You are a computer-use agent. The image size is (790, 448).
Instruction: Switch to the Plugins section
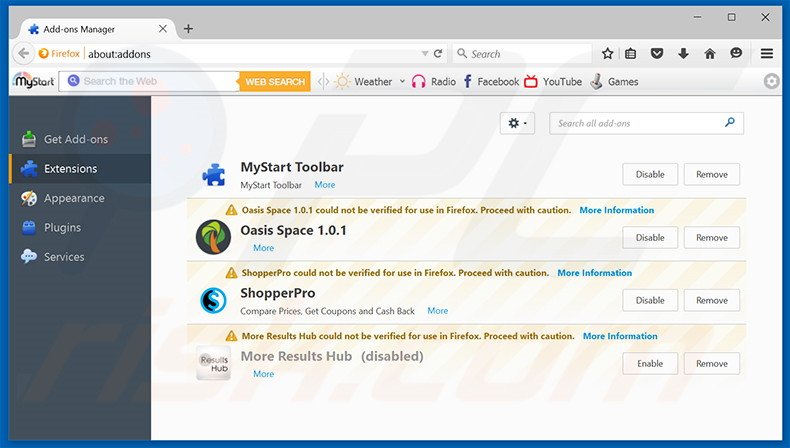62,228
